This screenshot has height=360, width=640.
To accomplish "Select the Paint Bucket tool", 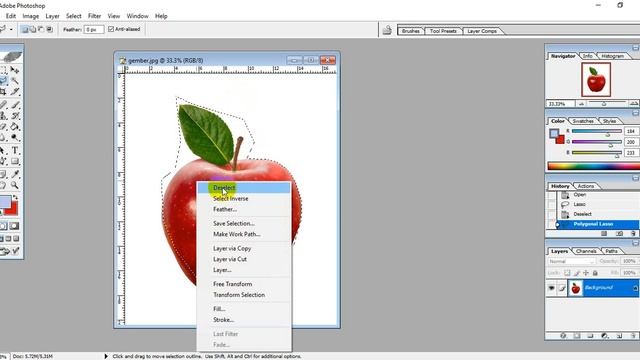I will [15, 127].
